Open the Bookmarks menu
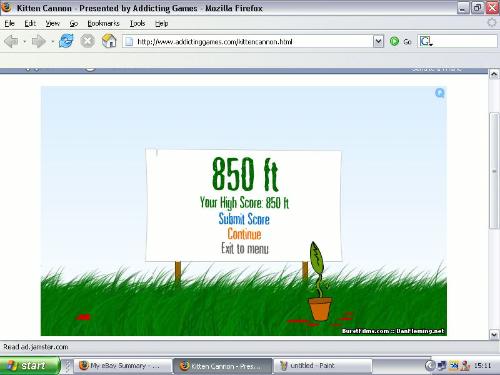Viewport: 500px width, 375px height. 103,23
